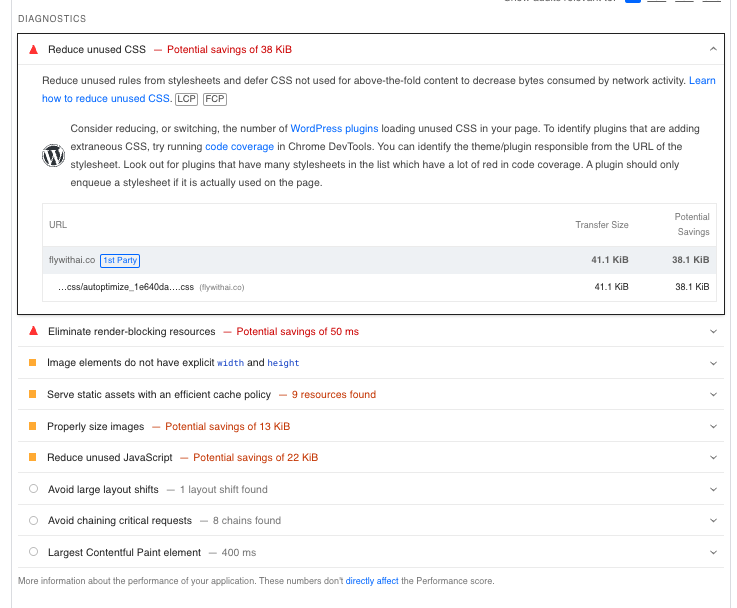
Task: Expand the Largest Contentful Paint element chevron
Action: tap(713, 552)
